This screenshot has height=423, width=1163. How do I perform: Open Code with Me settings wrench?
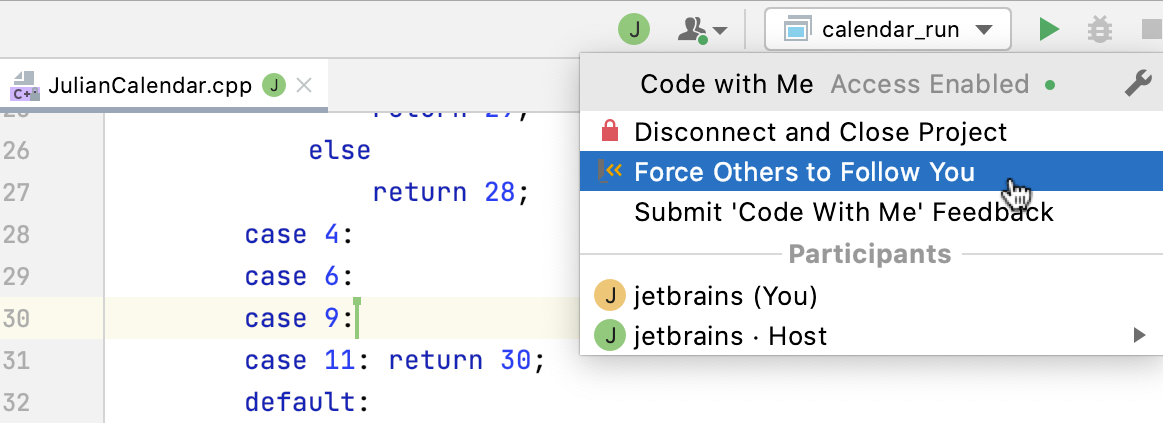(x=1138, y=85)
